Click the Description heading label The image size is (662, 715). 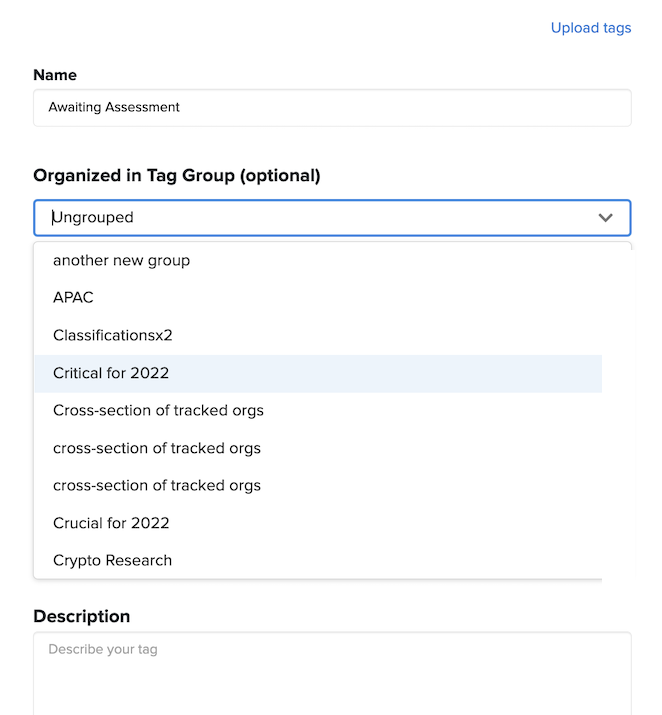pos(82,617)
